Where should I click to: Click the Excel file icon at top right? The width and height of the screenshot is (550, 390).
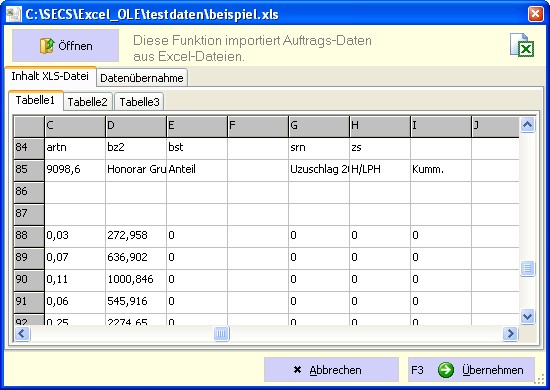click(x=522, y=45)
